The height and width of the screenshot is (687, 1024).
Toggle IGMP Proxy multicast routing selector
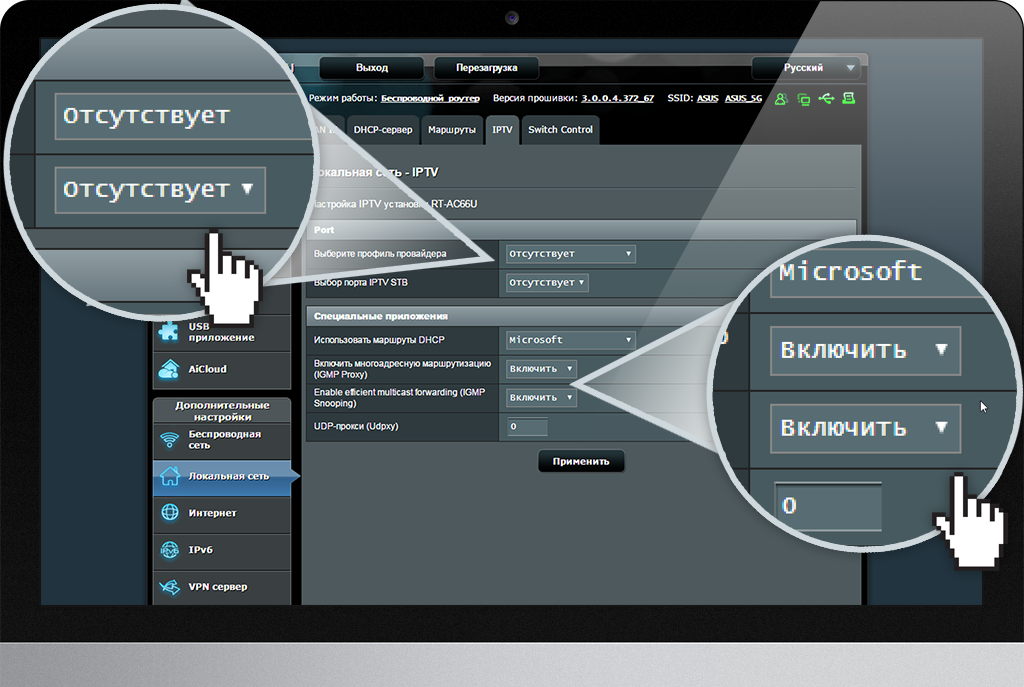pyautogui.click(x=542, y=369)
